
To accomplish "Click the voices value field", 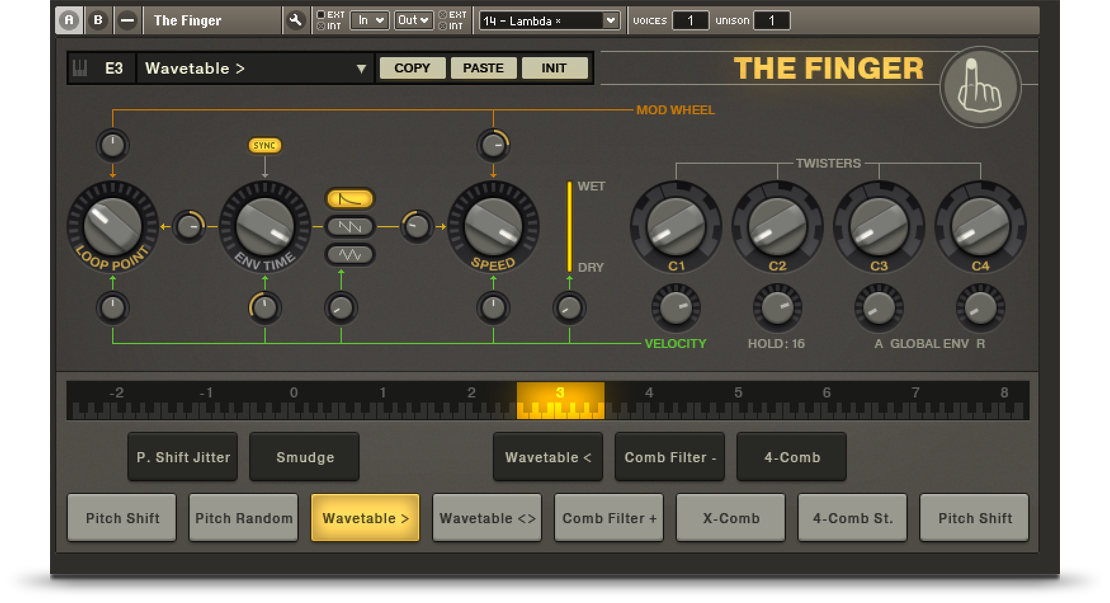I will pos(690,21).
